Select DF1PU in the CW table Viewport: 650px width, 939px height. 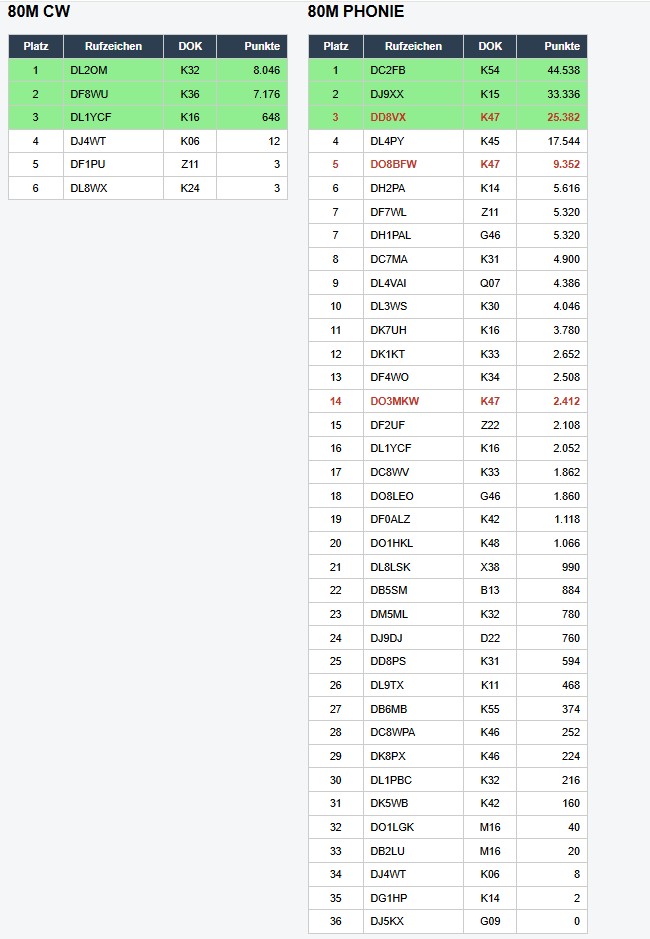coord(88,164)
